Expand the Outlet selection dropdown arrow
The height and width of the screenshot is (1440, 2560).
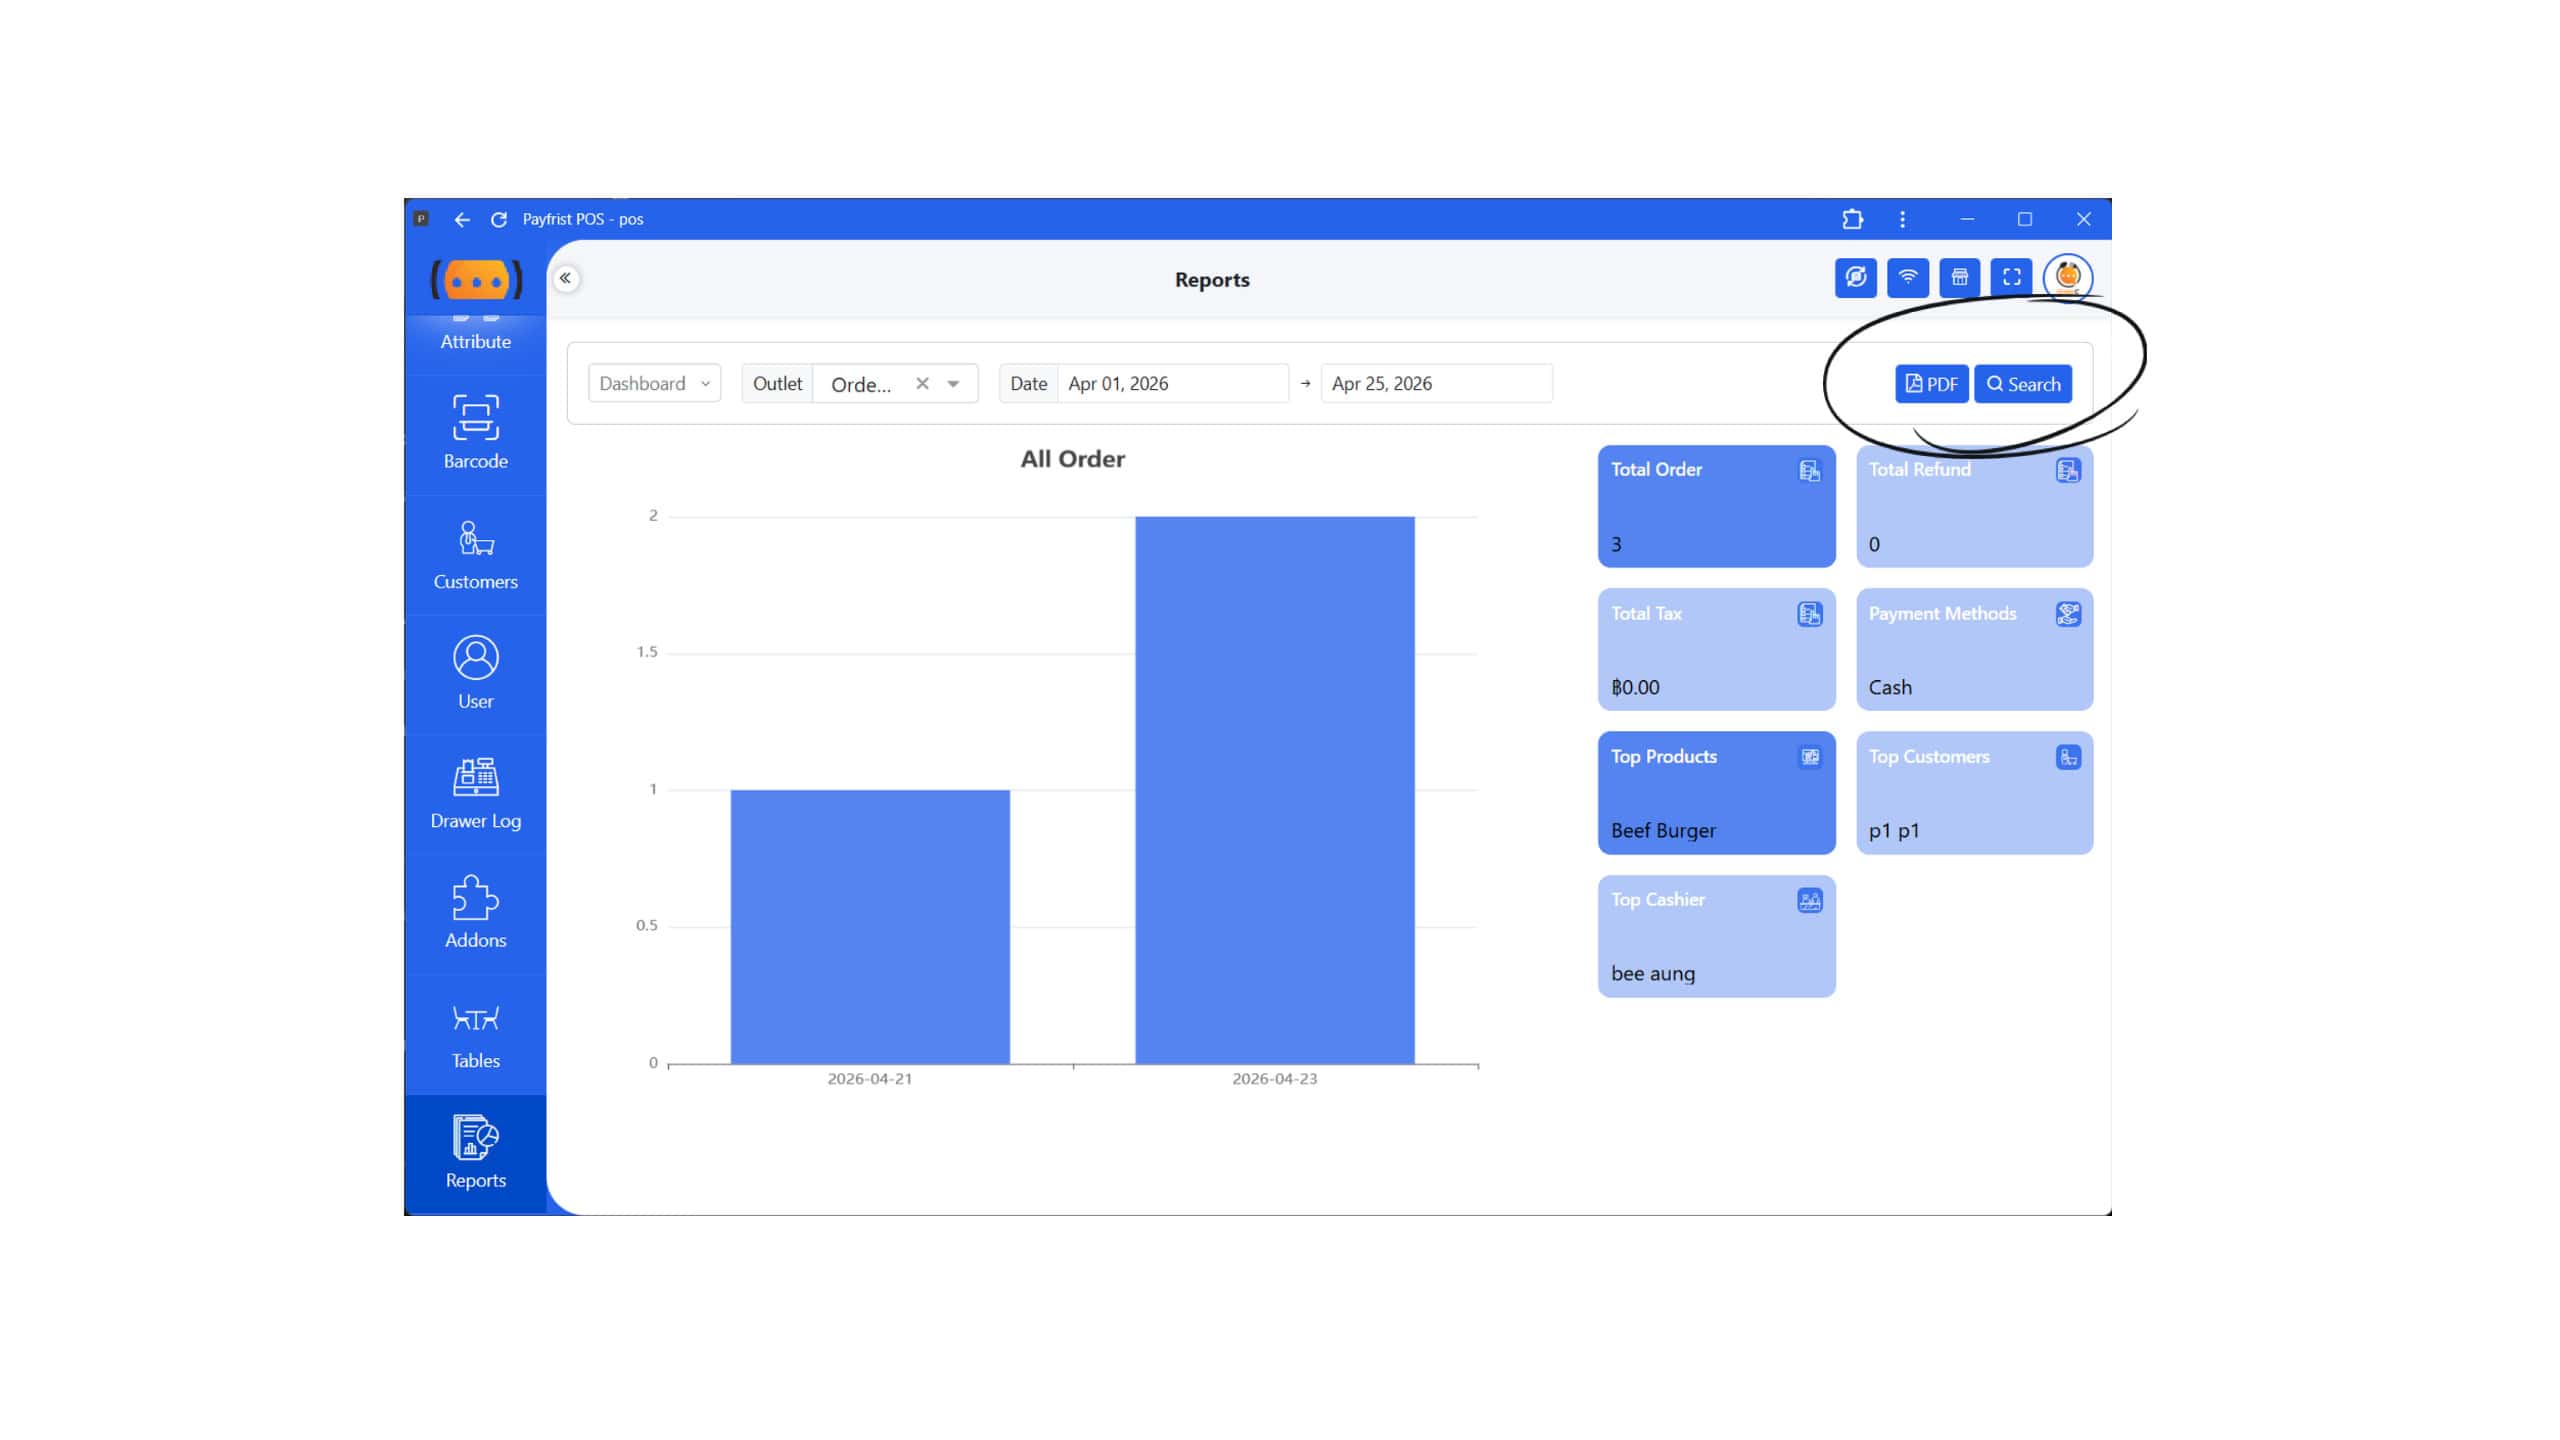[953, 383]
